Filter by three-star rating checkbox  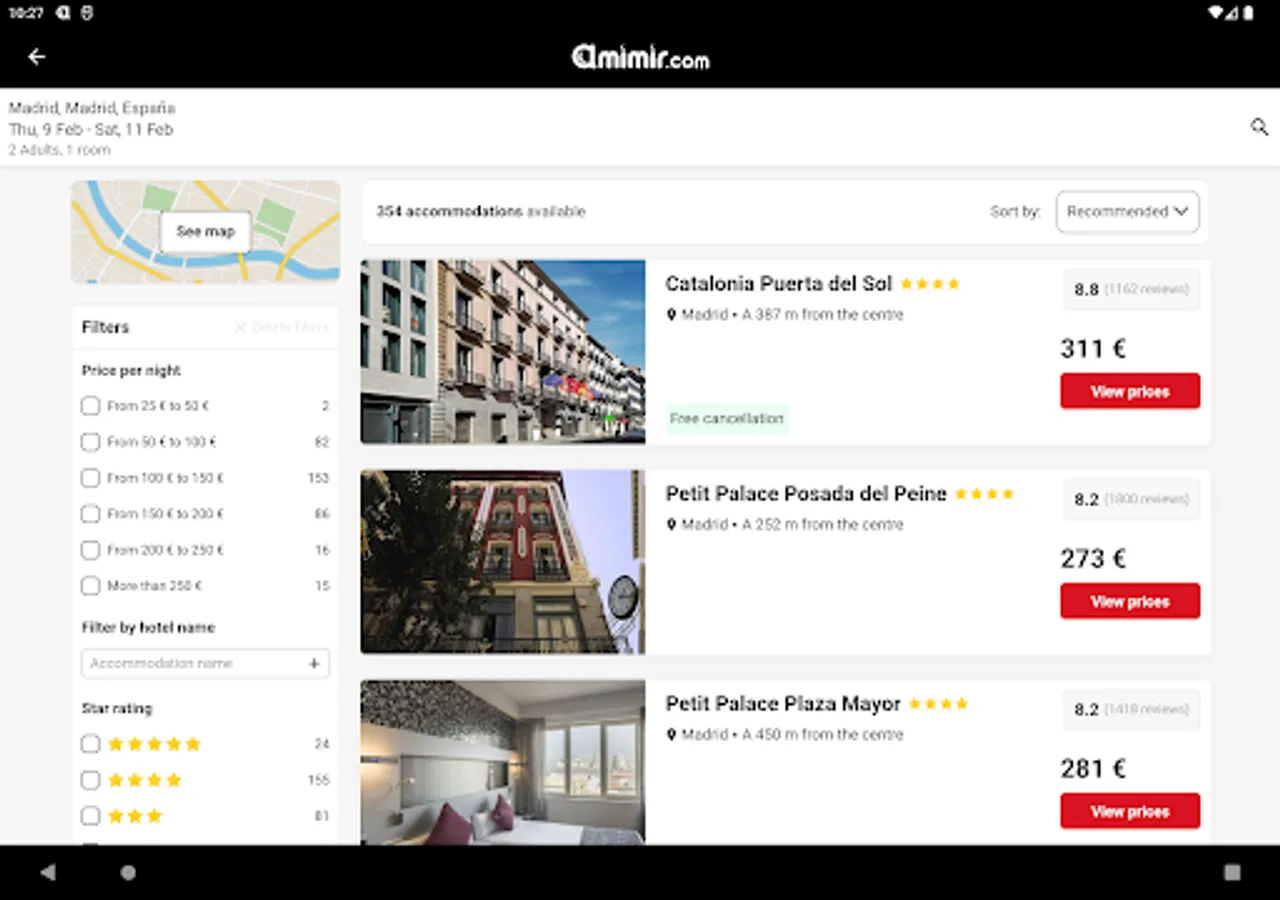[x=90, y=816]
